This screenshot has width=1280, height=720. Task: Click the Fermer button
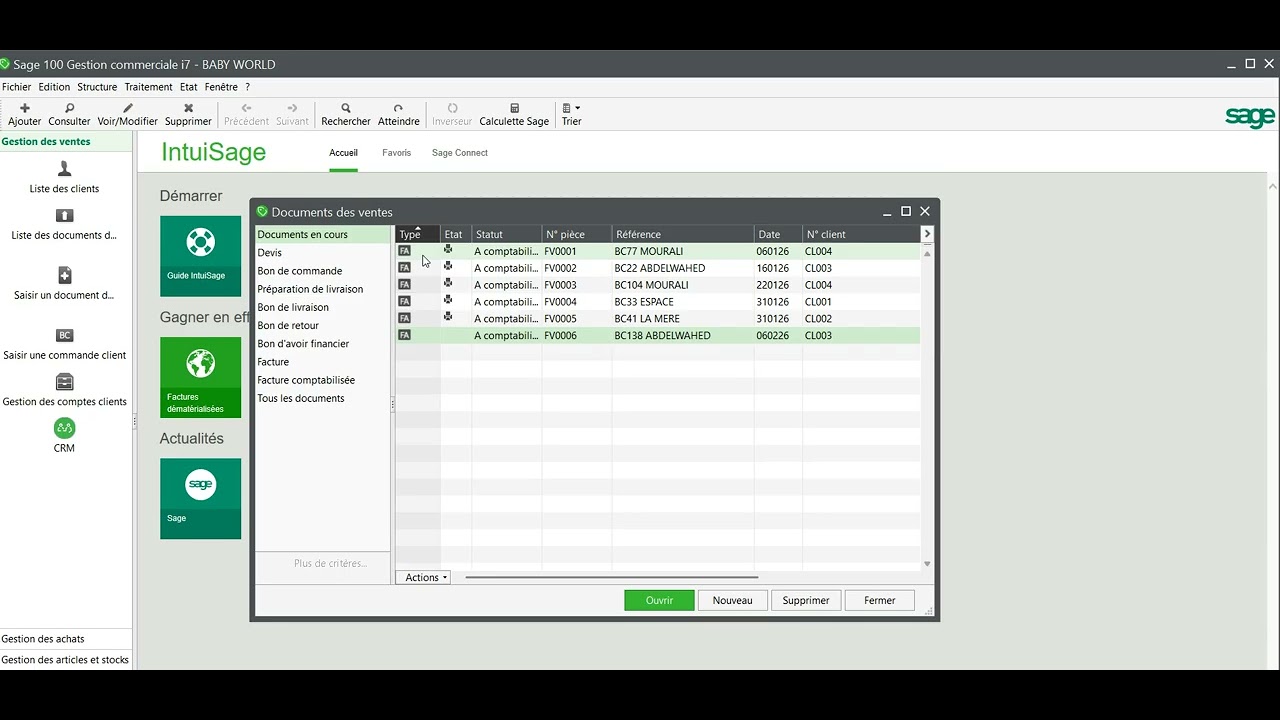coord(880,600)
